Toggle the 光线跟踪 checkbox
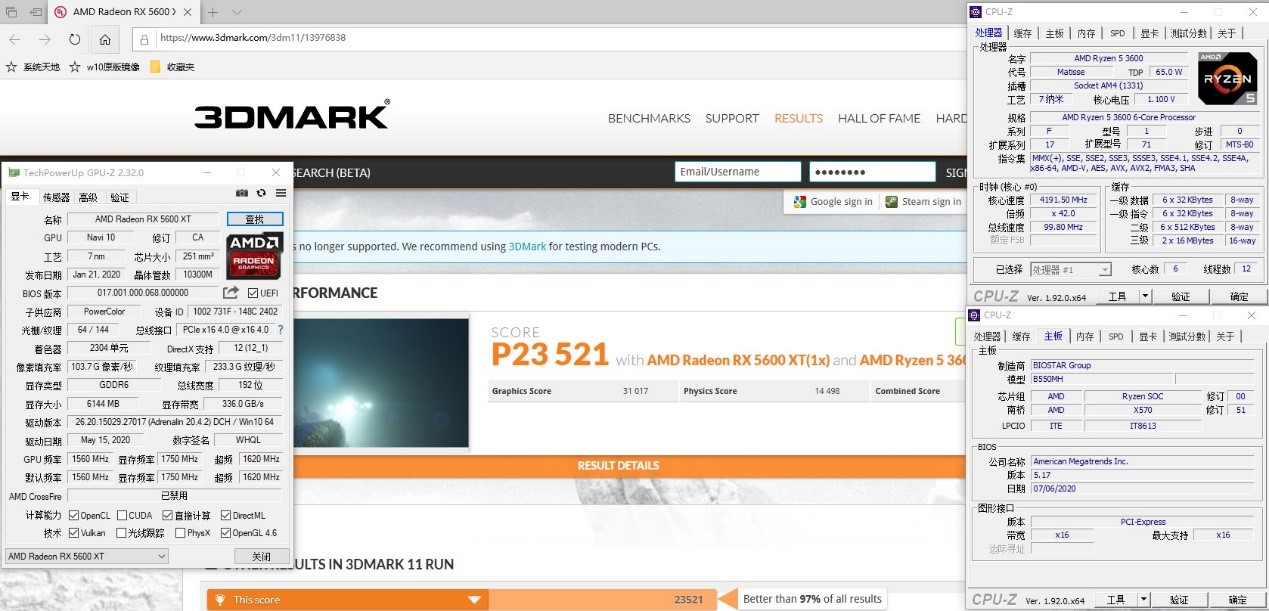Viewport: 1269px width, 611px height. click(121, 533)
